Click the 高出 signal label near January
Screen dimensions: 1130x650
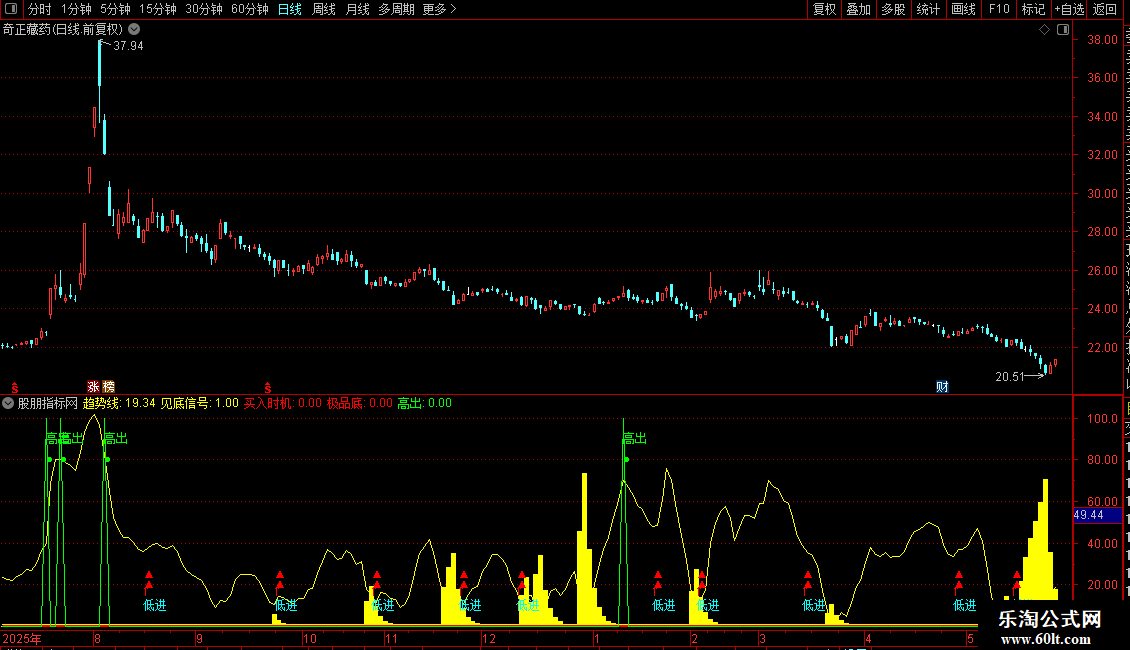click(635, 438)
